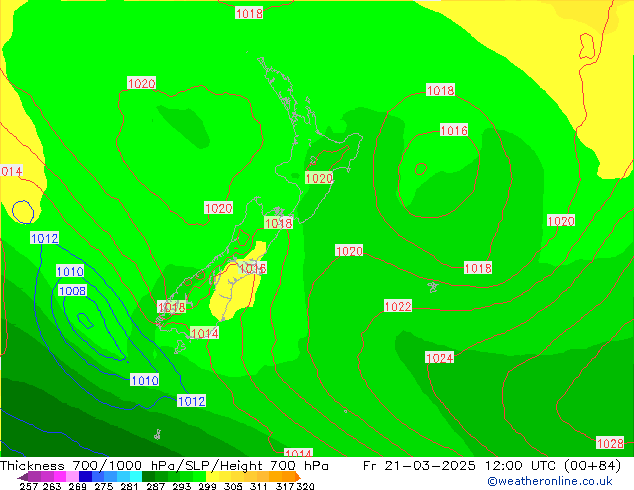Click the 1028 isobar label

tap(610, 443)
